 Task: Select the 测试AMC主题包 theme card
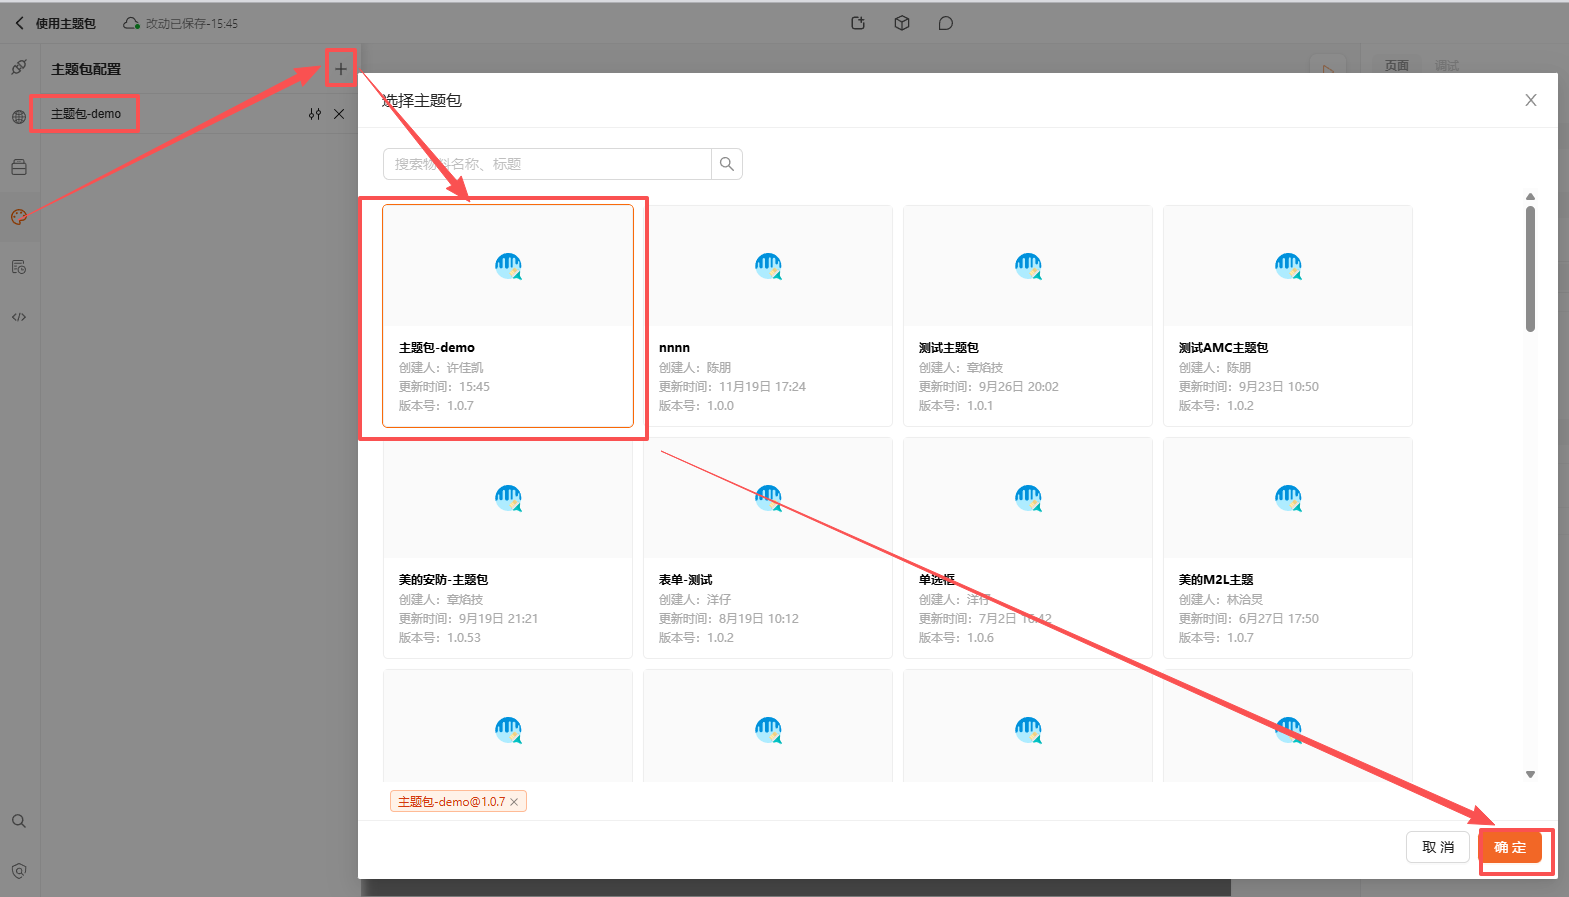tap(1287, 316)
